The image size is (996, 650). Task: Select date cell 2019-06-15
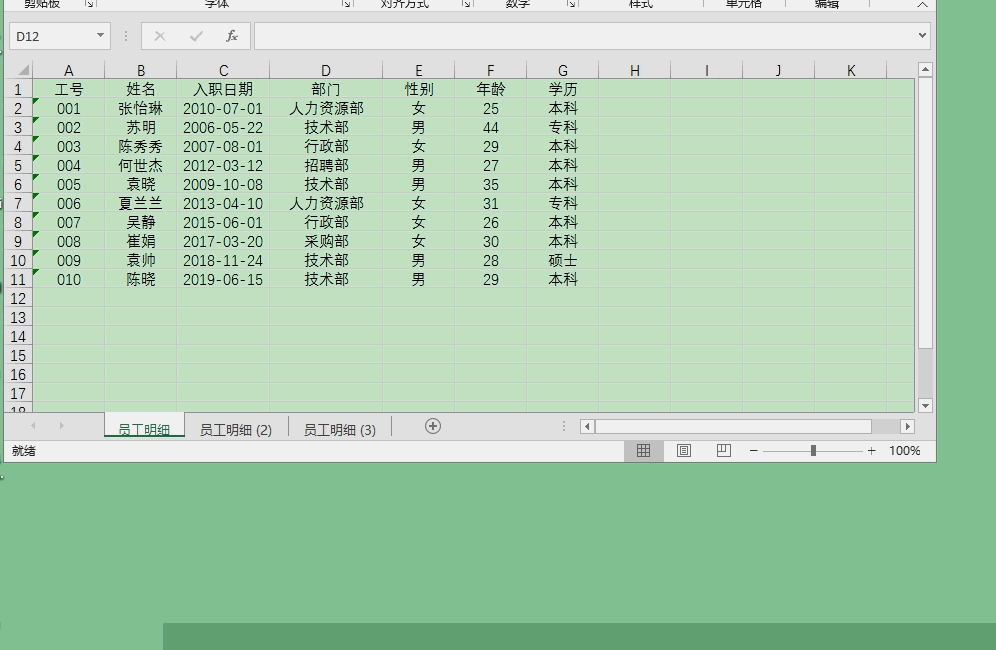point(223,280)
